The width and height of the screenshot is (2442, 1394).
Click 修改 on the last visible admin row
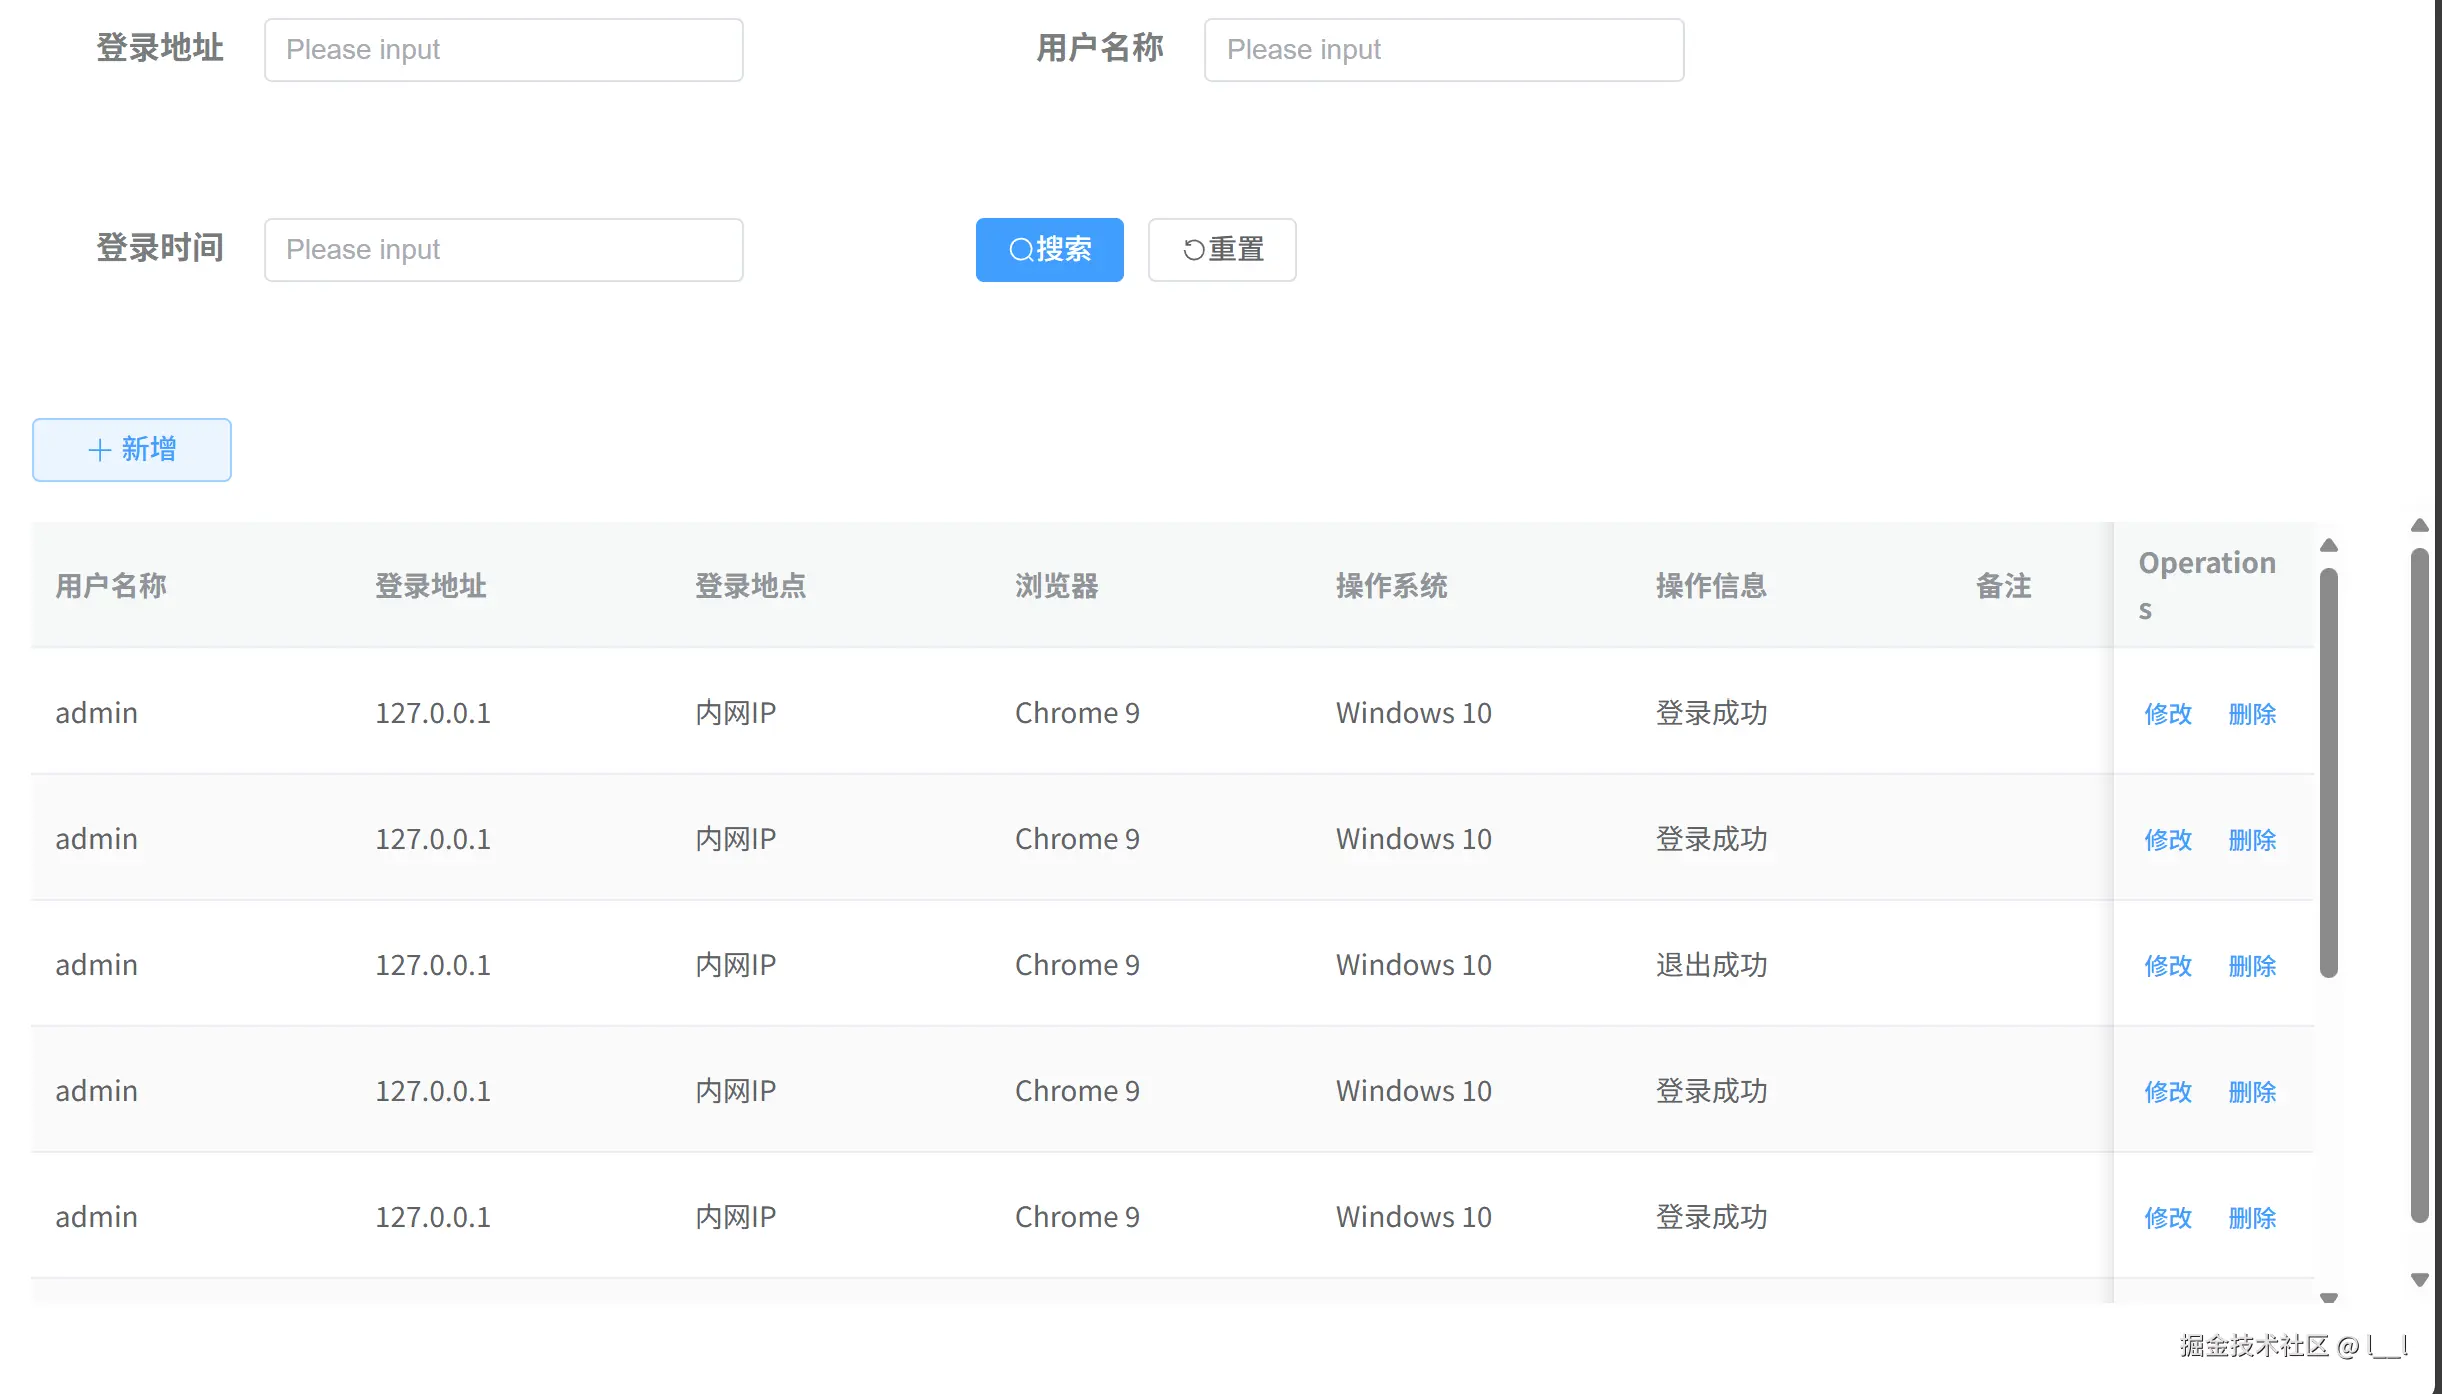tap(2167, 1217)
